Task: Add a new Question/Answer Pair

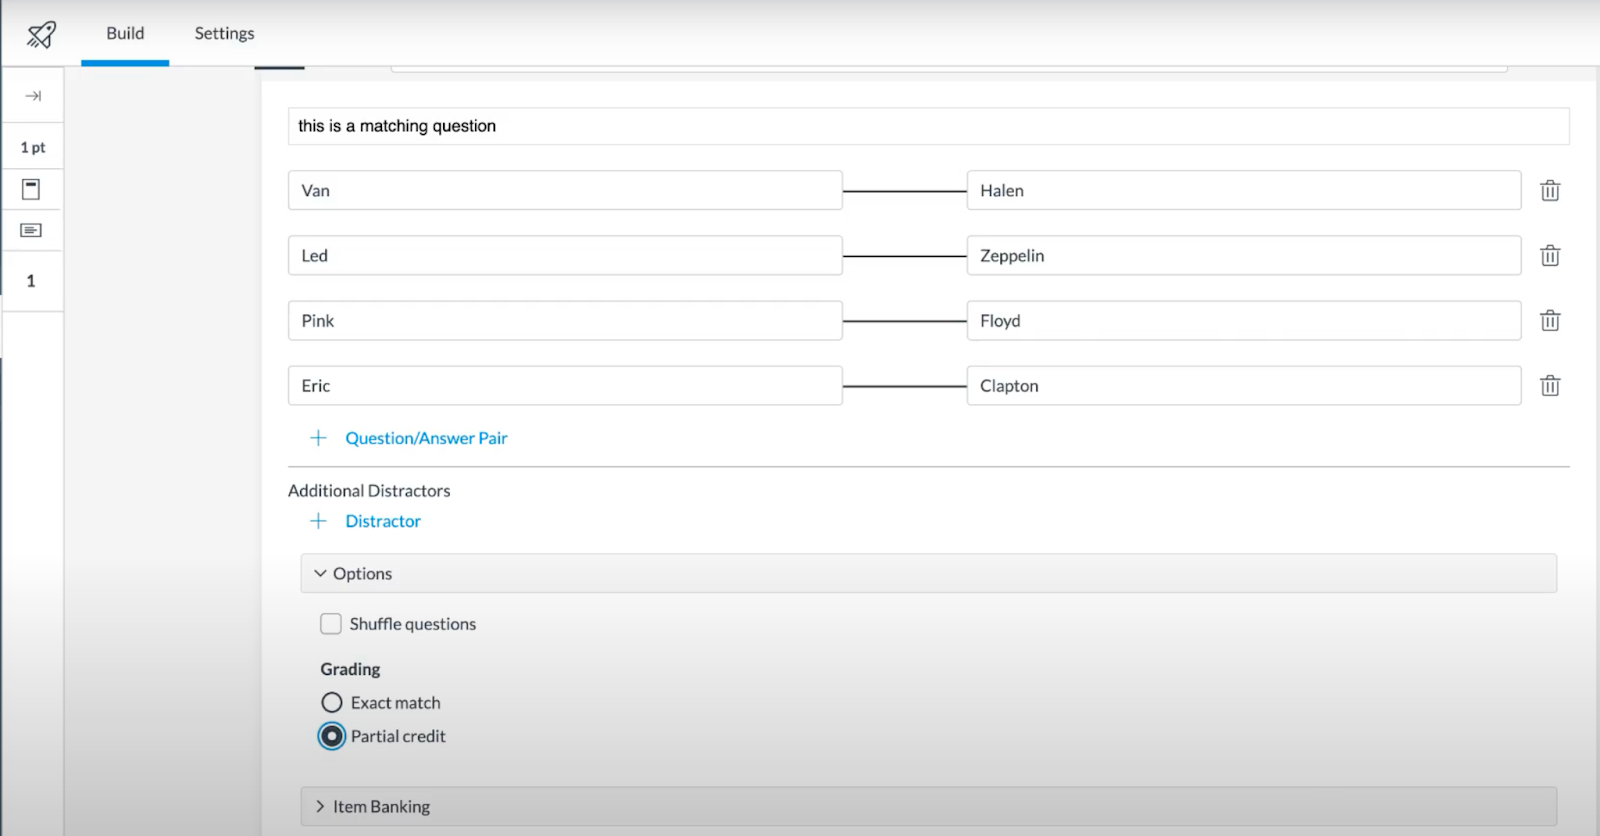Action: (x=426, y=438)
